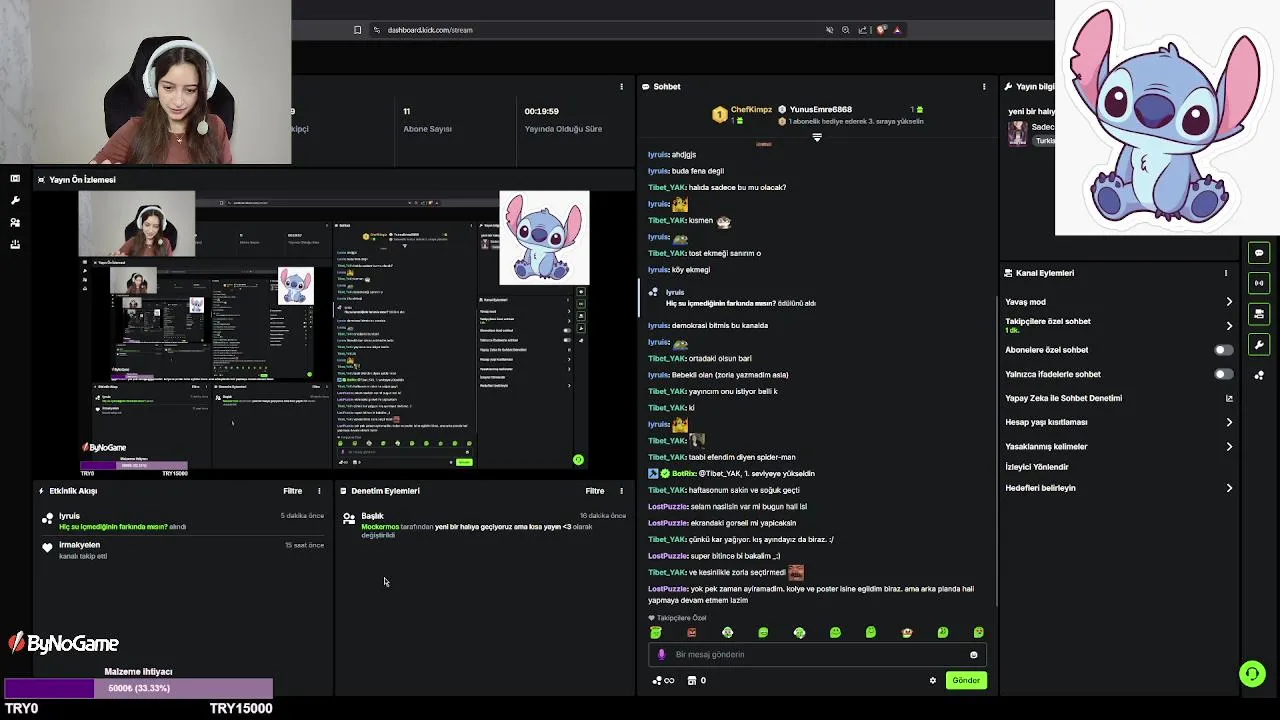This screenshot has height=720, width=1280.
Task: Click collapse handle below gift leaderboard
Action: [x=817, y=137]
